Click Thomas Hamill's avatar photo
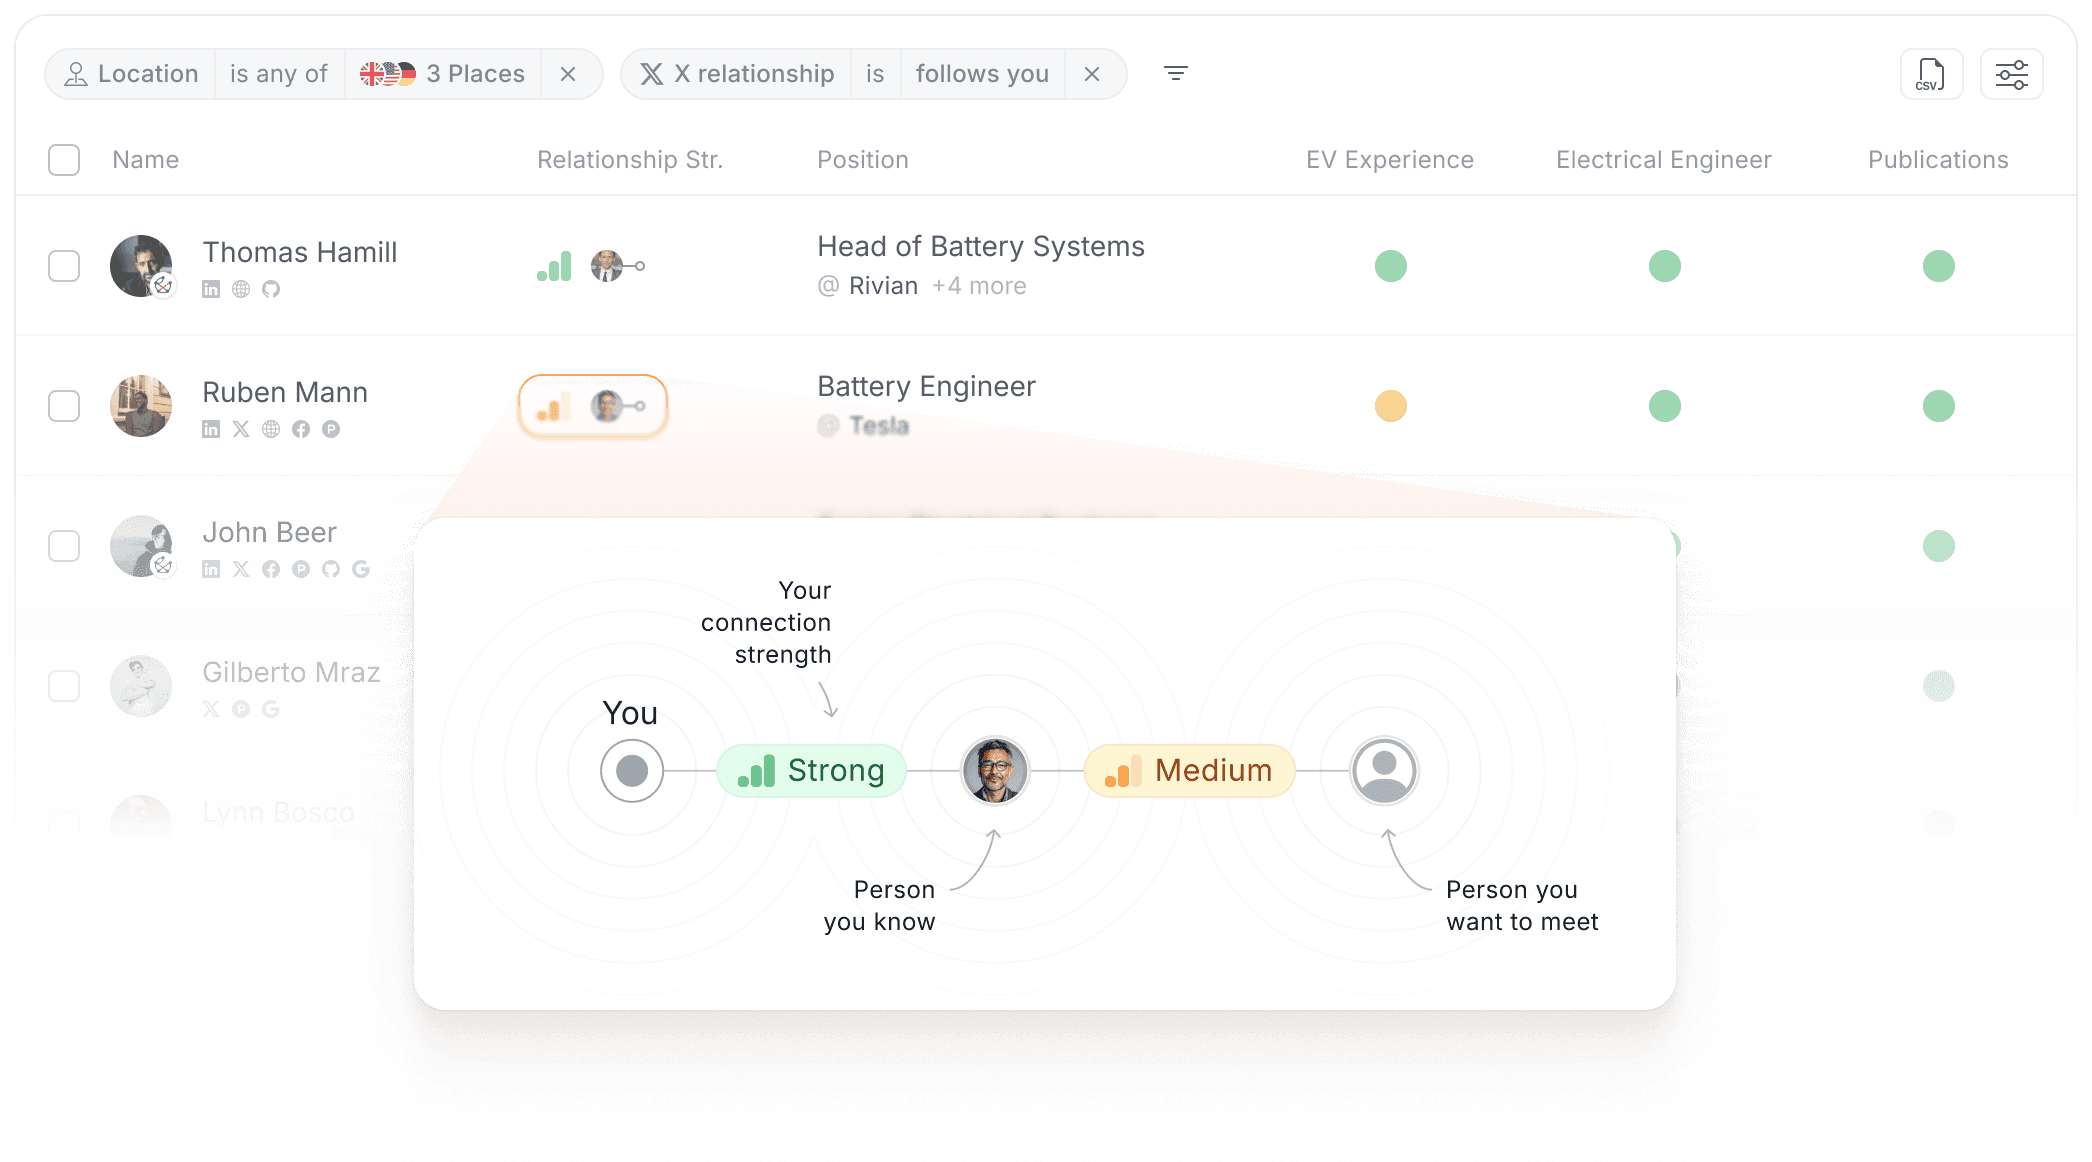 [x=141, y=266]
